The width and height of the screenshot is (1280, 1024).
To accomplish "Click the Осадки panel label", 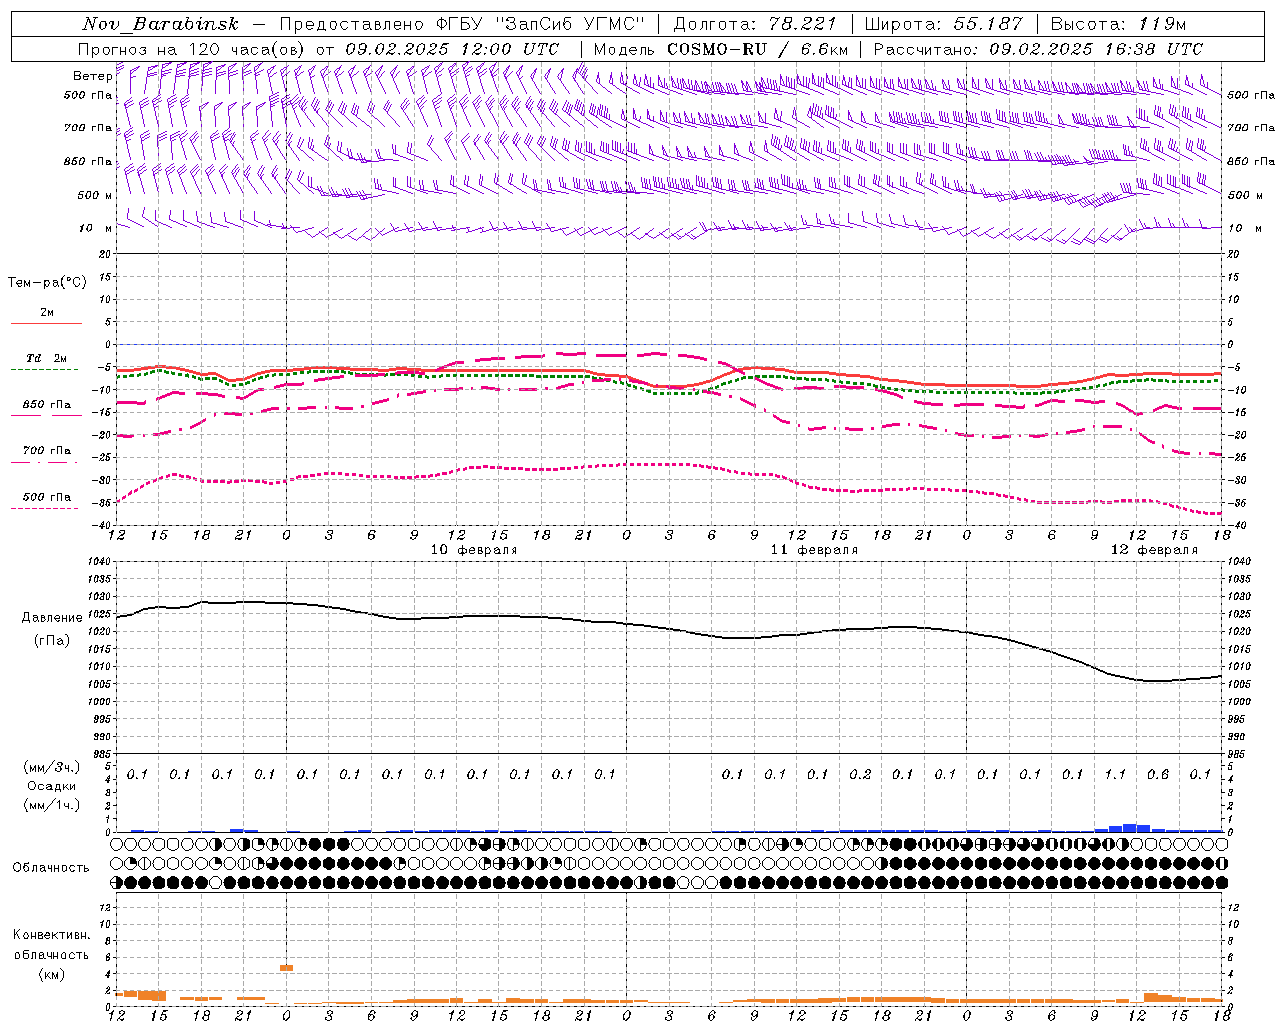I will [x=52, y=786].
